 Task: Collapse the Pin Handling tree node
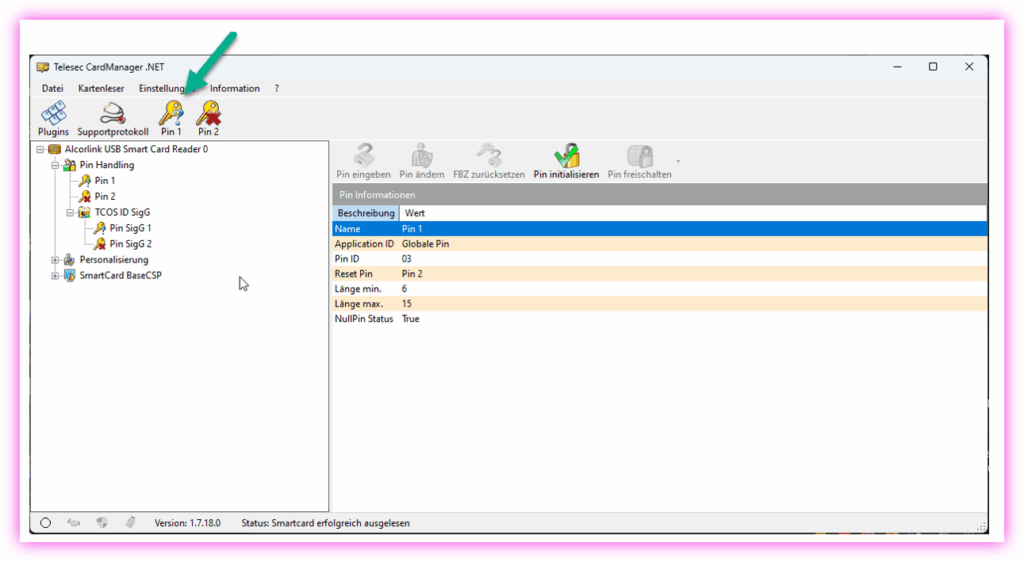click(x=55, y=165)
